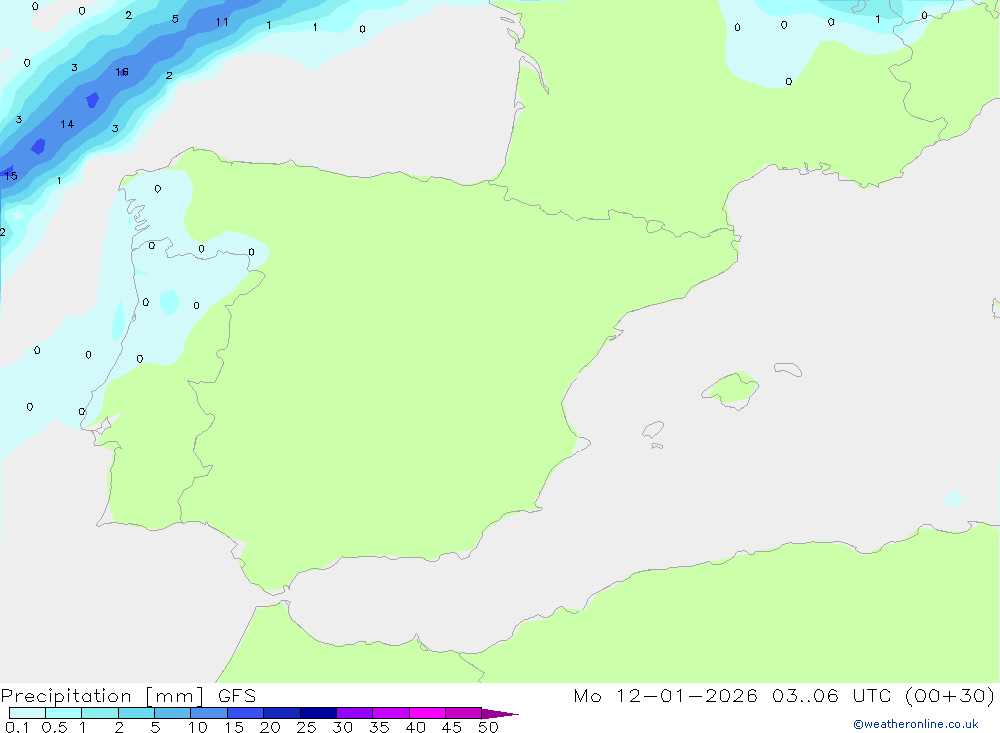Click the '11' precipitation value on the map
Image resolution: width=1000 pixels, height=733 pixels.
(222, 22)
